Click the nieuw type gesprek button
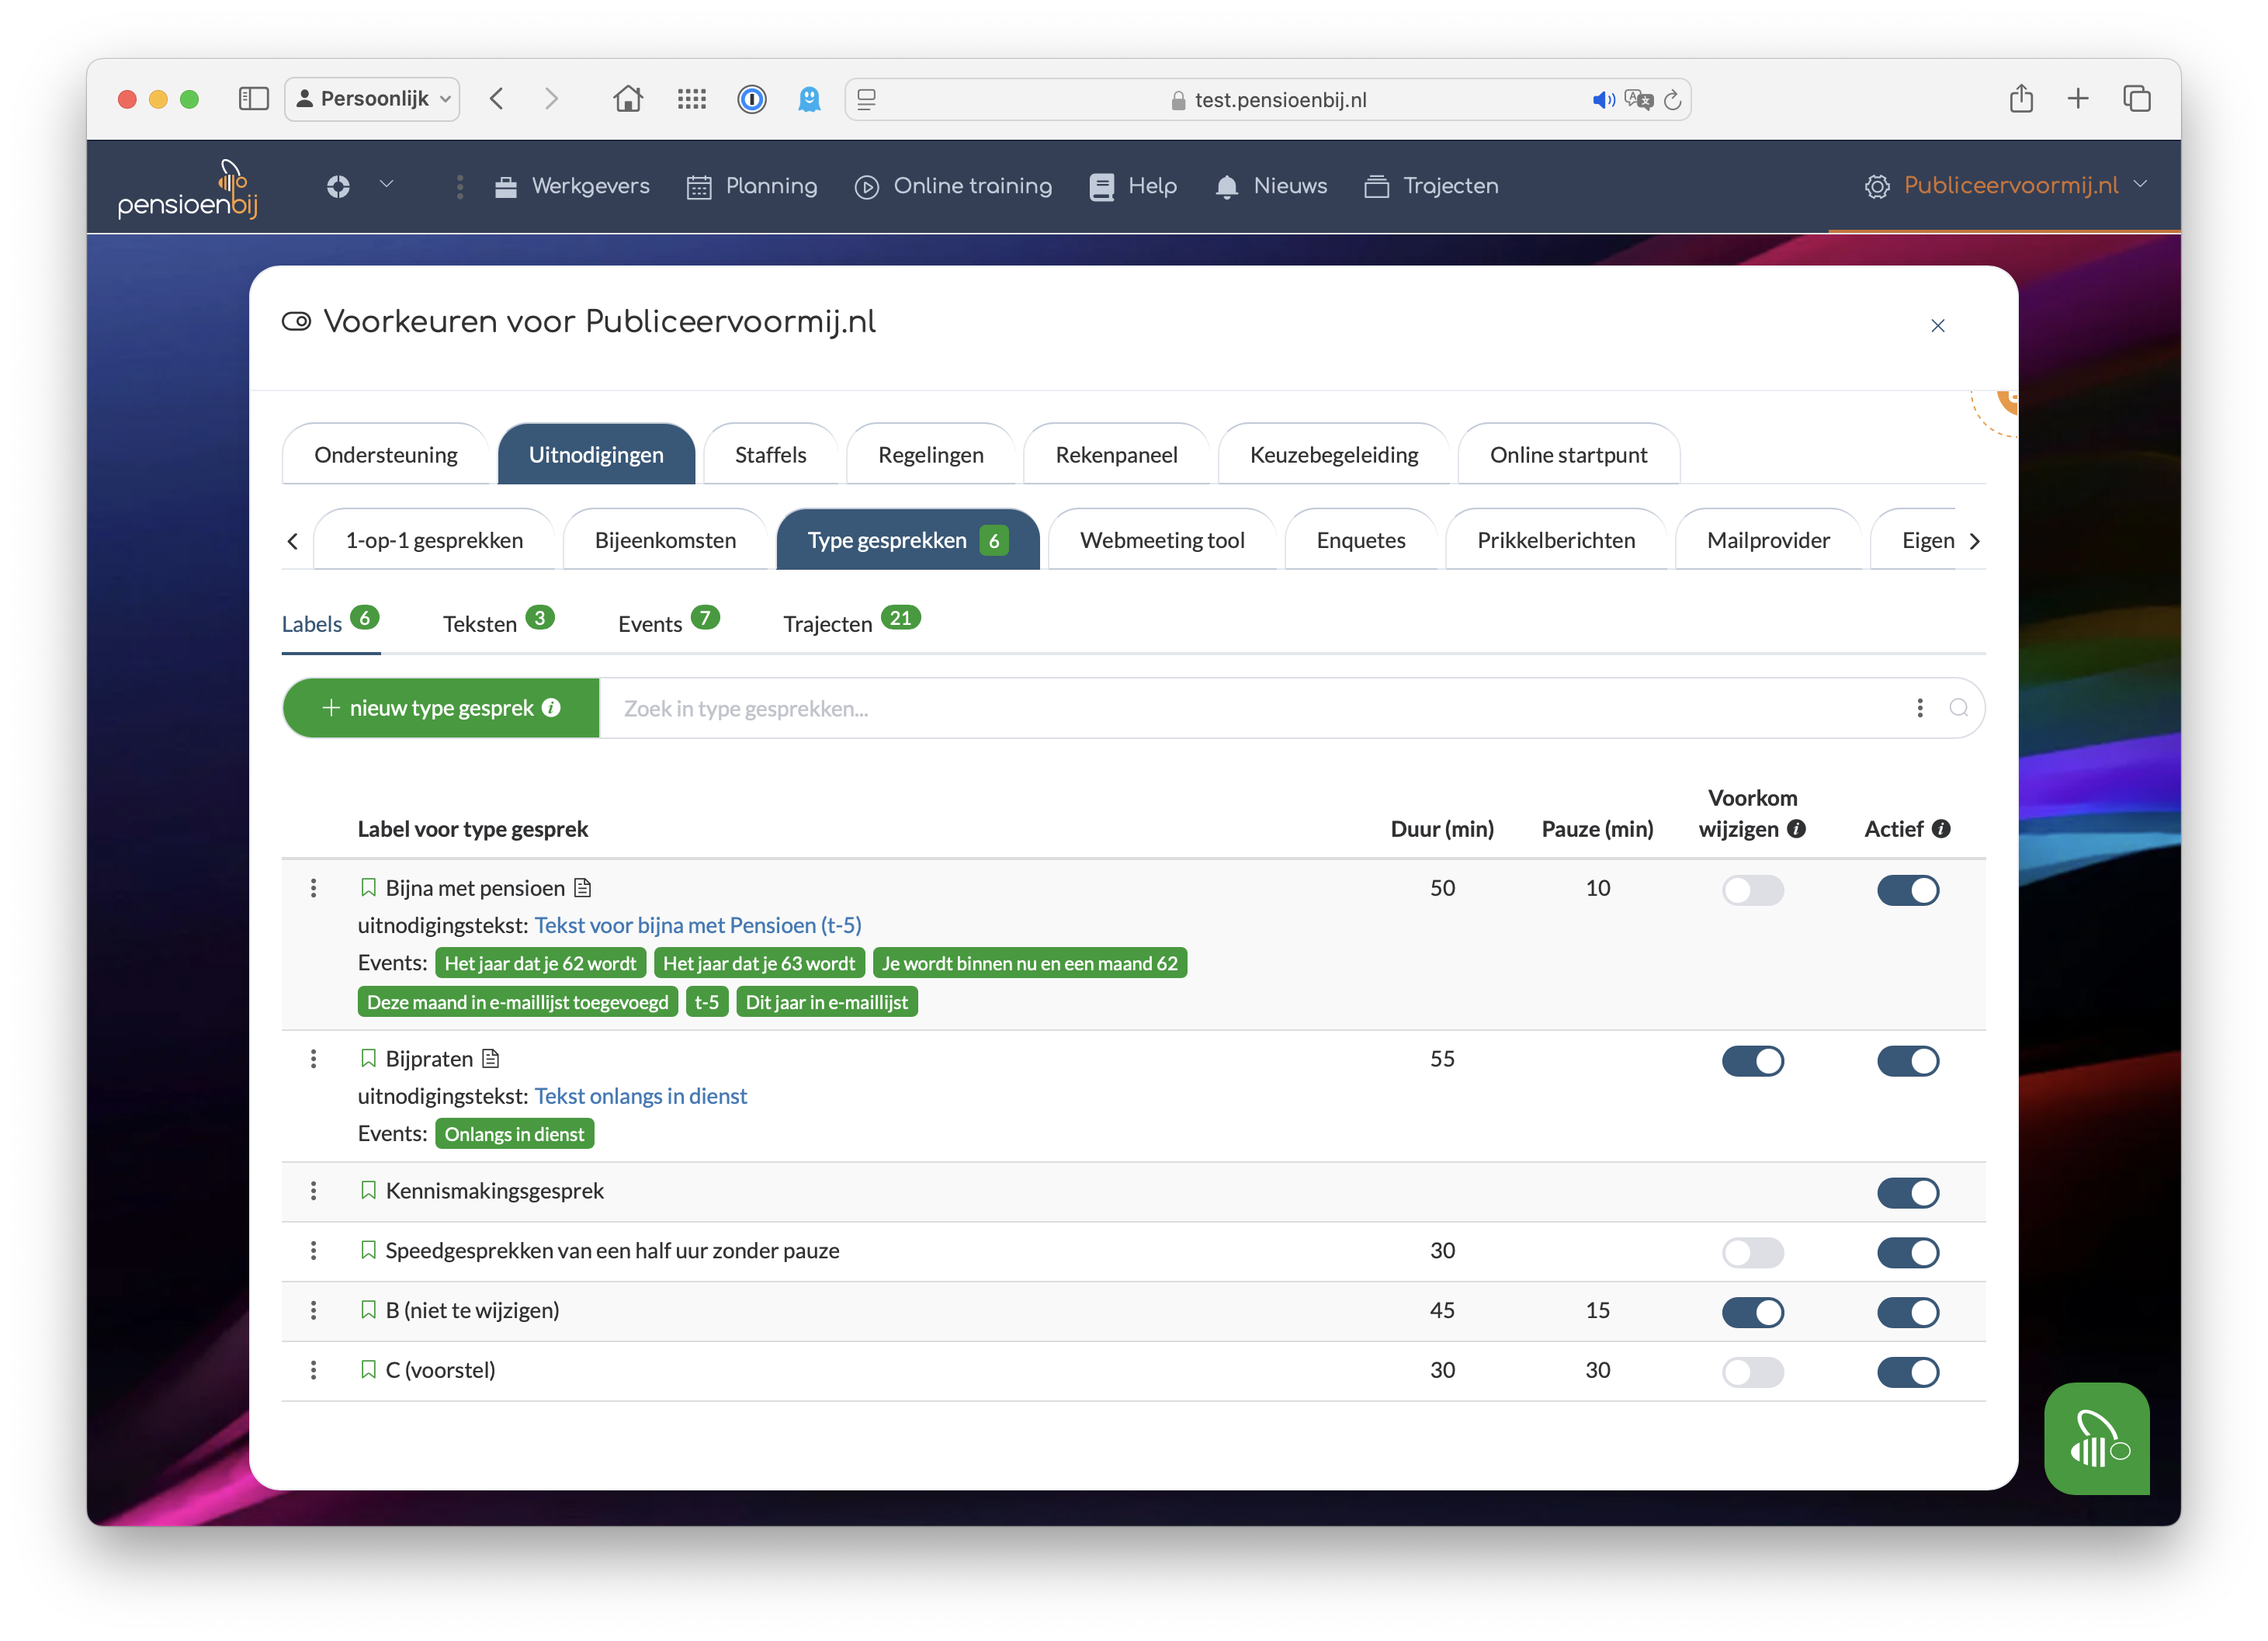Viewport: 2268px width, 1641px height. pos(440,708)
